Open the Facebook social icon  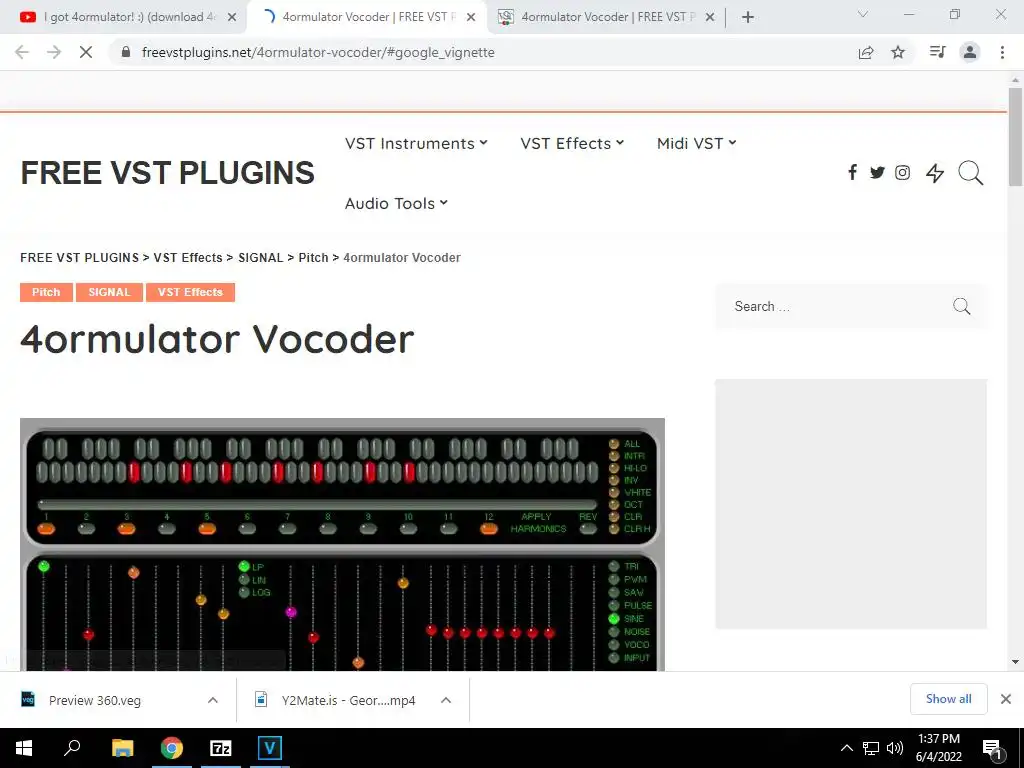[x=852, y=172]
